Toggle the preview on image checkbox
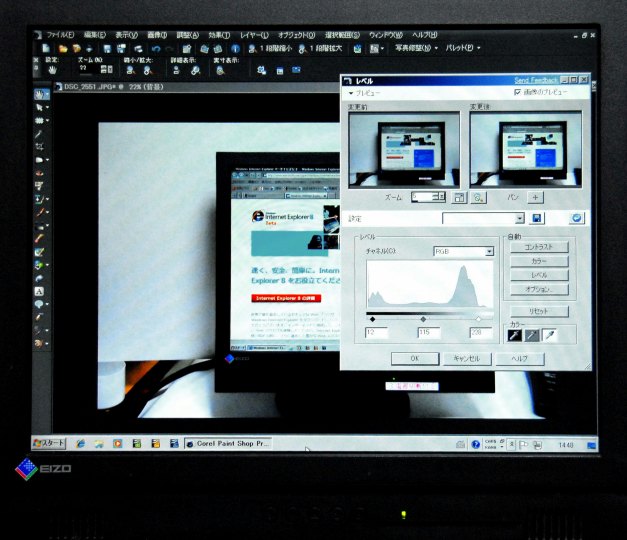 516,92
